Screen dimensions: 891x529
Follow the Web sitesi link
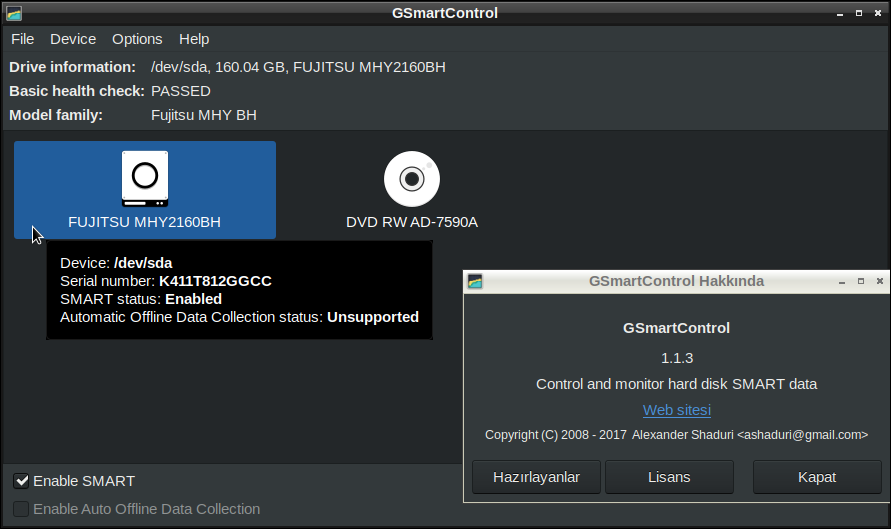(677, 410)
